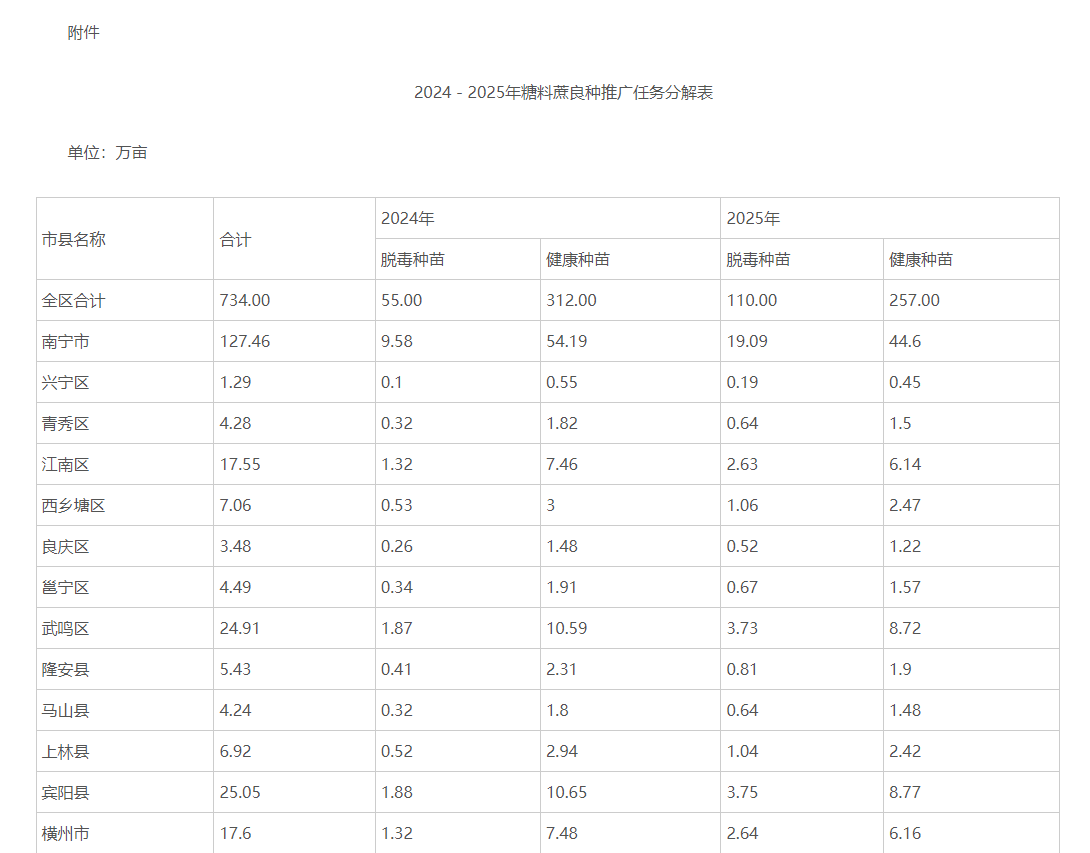Click the 全区合计 row label
The image size is (1090, 853).
(x=70, y=300)
